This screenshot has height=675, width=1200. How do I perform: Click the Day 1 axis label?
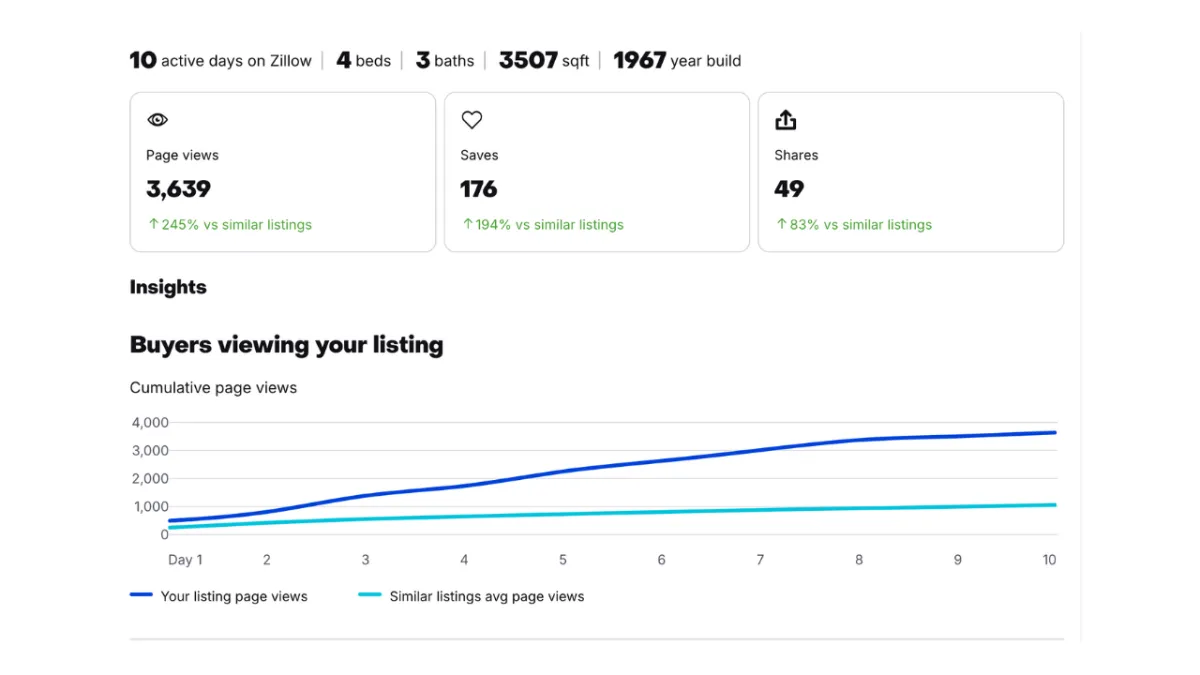[x=185, y=560]
